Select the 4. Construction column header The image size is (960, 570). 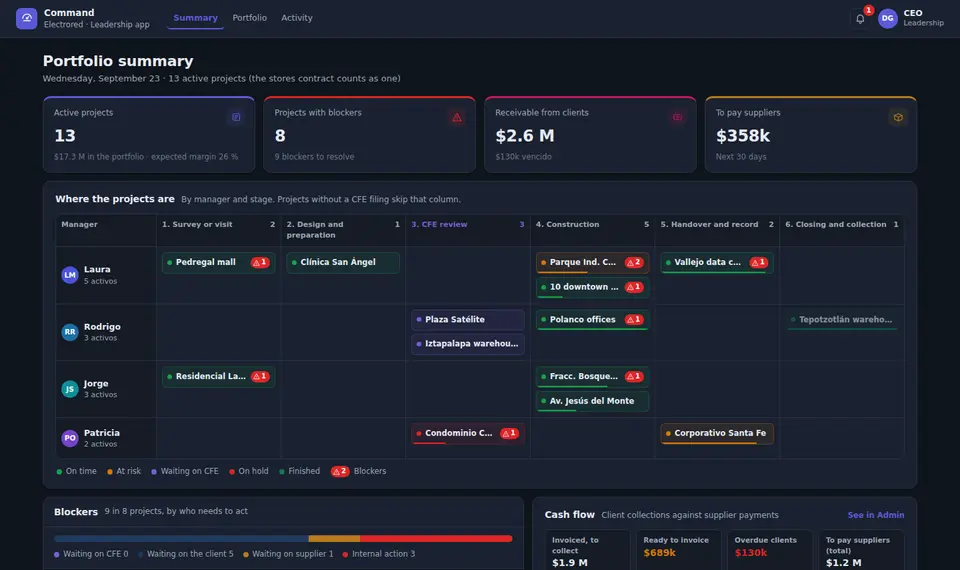(x=592, y=230)
